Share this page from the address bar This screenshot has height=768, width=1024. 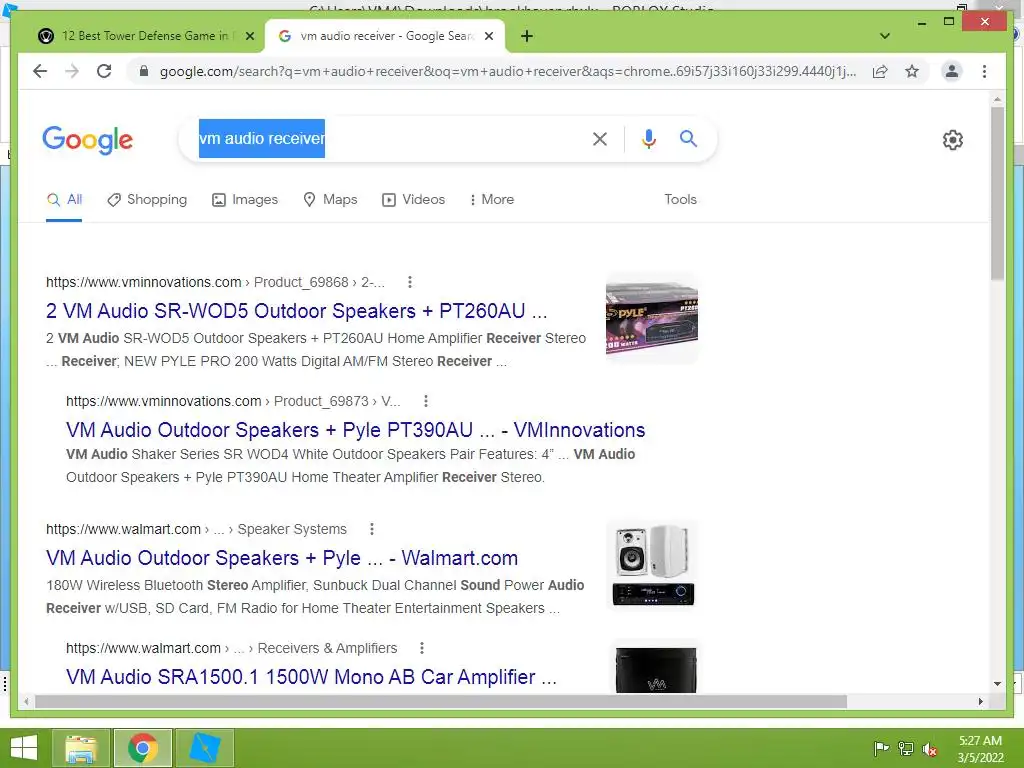point(880,71)
